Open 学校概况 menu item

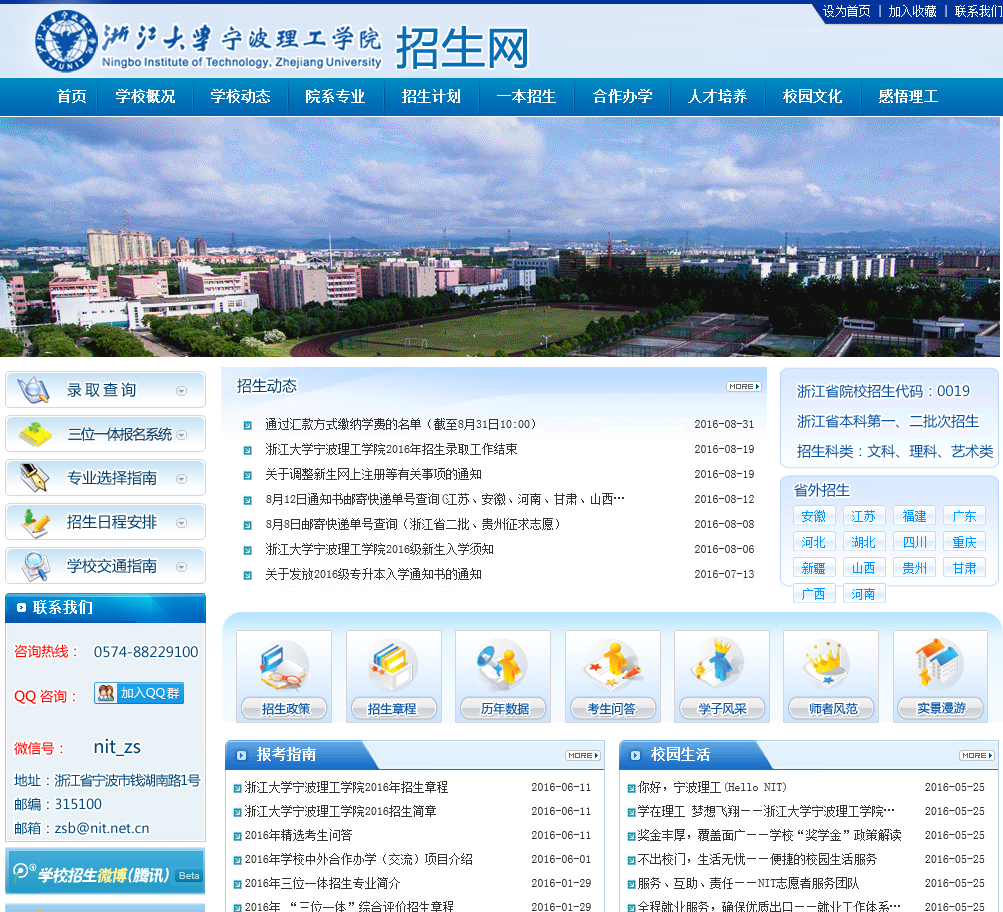coord(145,97)
